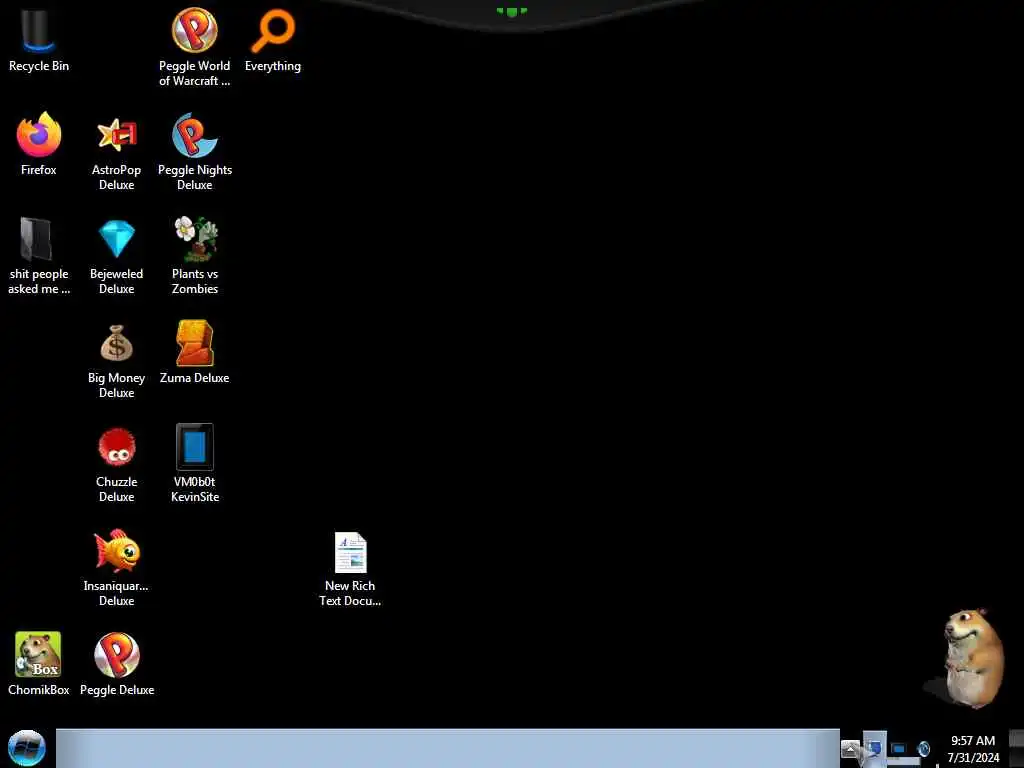Open the clock showing 9:57 AM
This screenshot has width=1024, height=768.
pos(973,749)
